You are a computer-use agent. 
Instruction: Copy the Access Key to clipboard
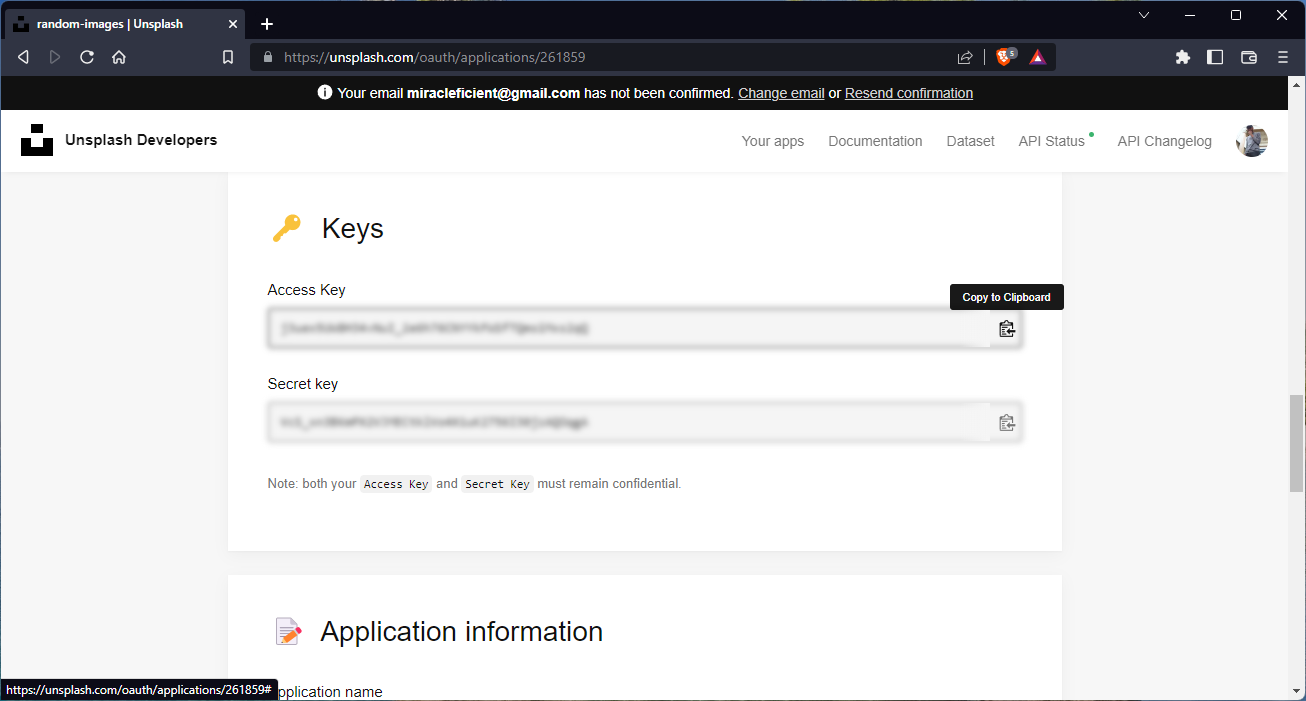click(x=1006, y=329)
